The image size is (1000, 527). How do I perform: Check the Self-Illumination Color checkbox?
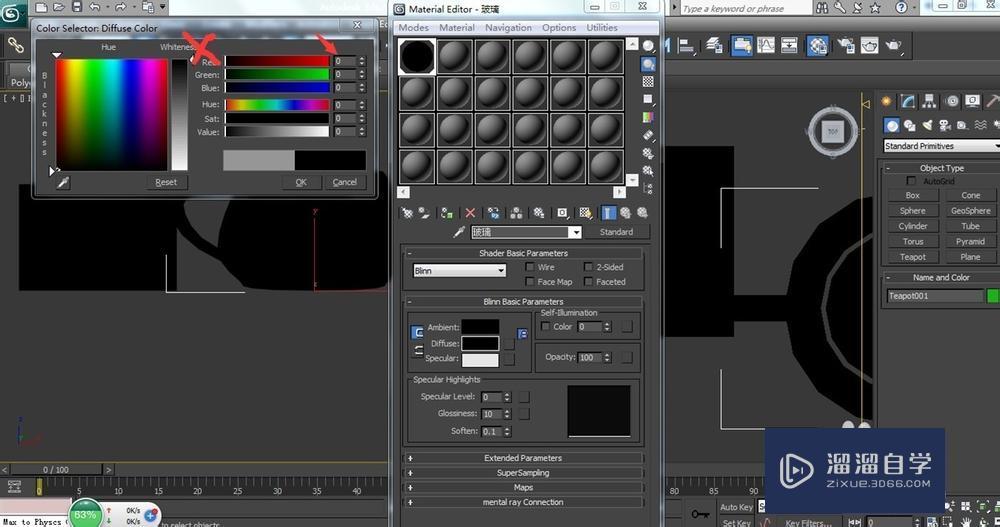click(545, 327)
